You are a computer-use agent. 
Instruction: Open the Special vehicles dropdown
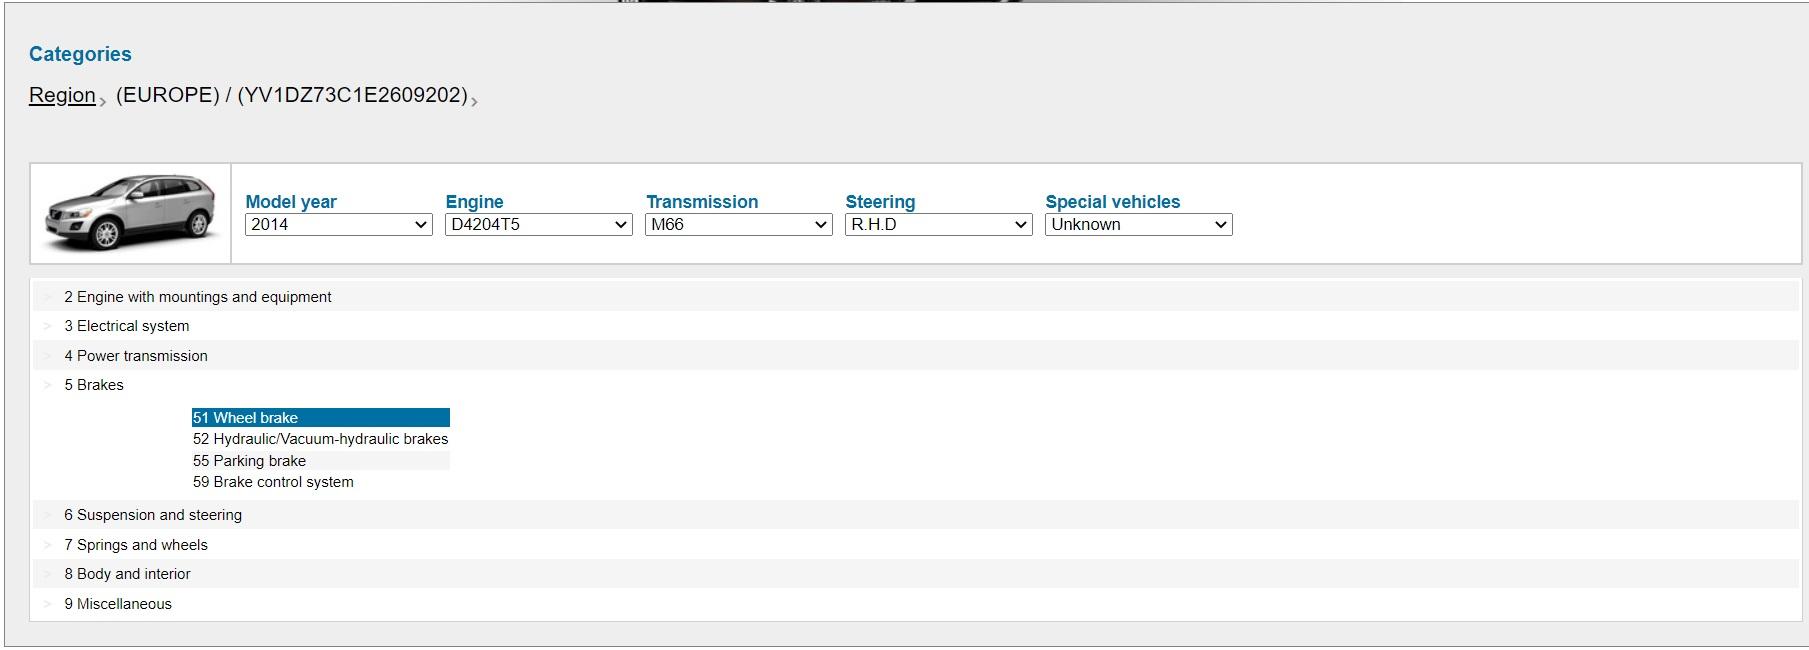click(x=1138, y=225)
